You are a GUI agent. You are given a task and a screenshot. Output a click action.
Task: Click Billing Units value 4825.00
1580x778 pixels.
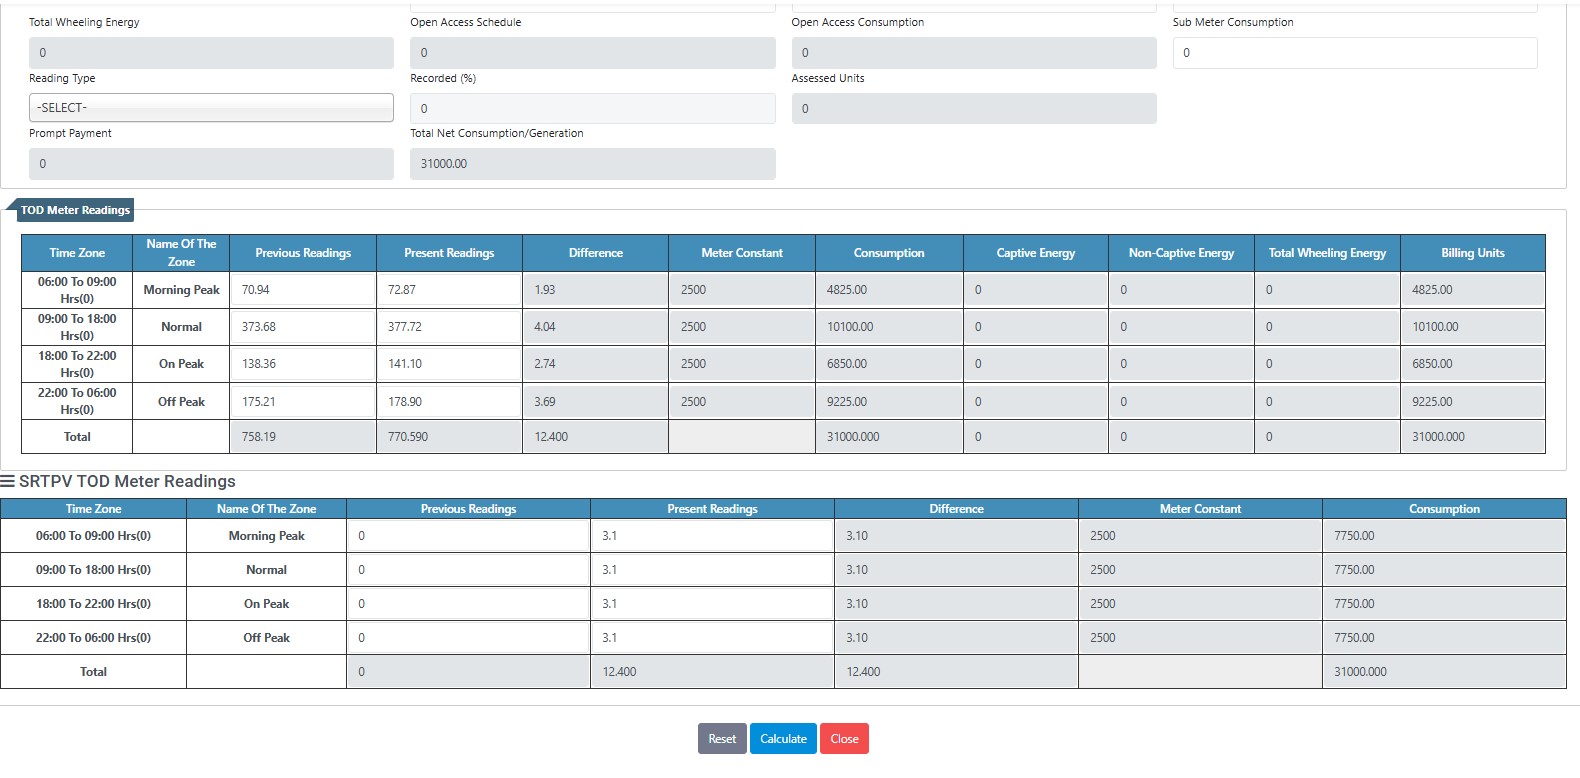click(x=1473, y=290)
